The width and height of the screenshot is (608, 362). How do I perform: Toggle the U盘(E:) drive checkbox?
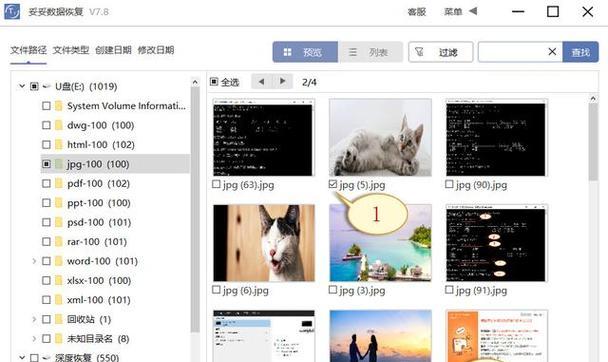(x=34, y=86)
